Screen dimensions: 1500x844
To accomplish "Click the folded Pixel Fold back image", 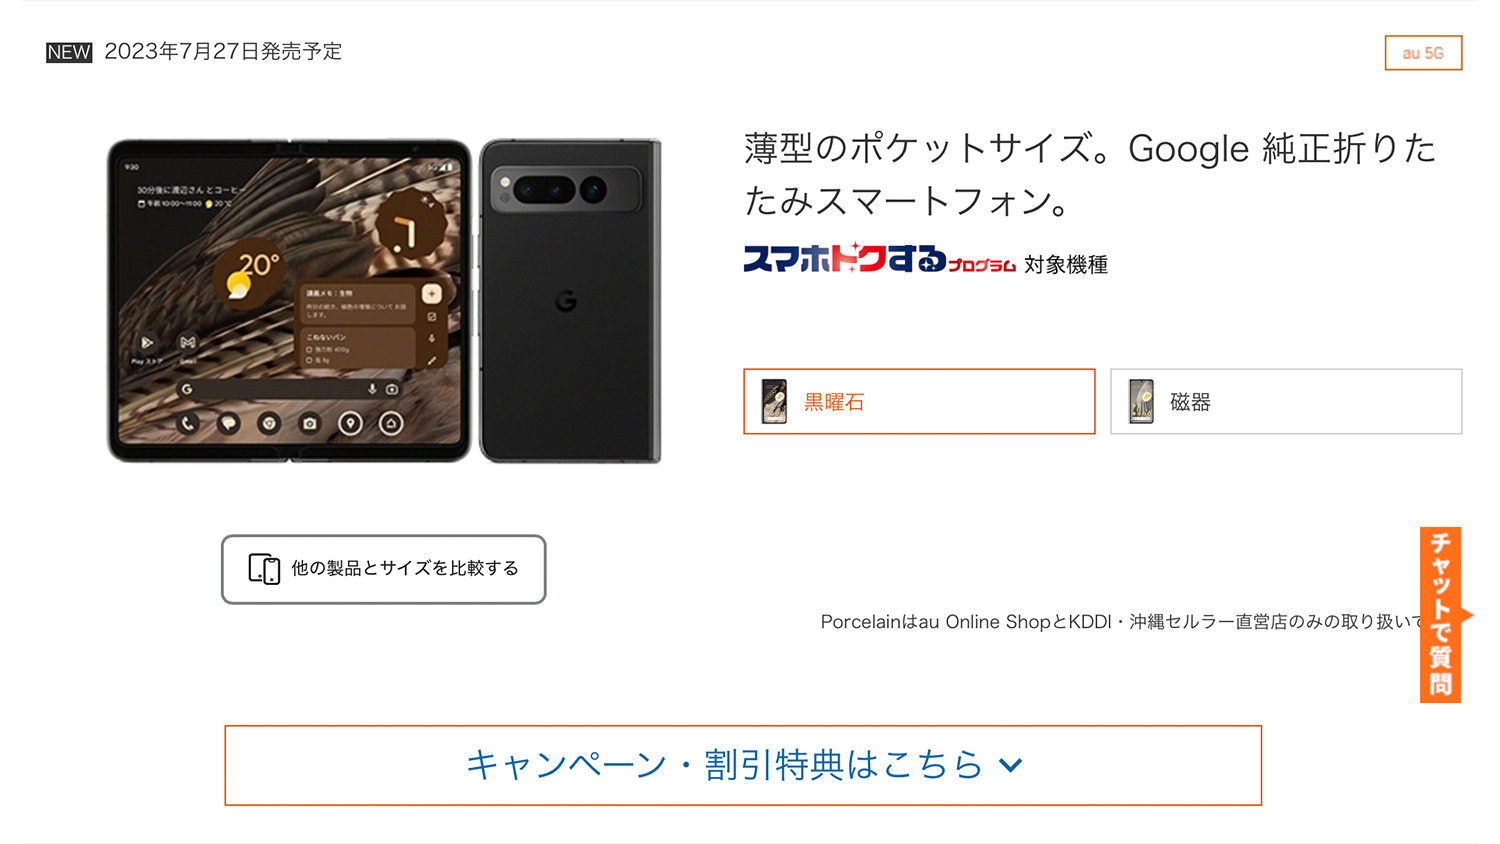I will (570, 301).
